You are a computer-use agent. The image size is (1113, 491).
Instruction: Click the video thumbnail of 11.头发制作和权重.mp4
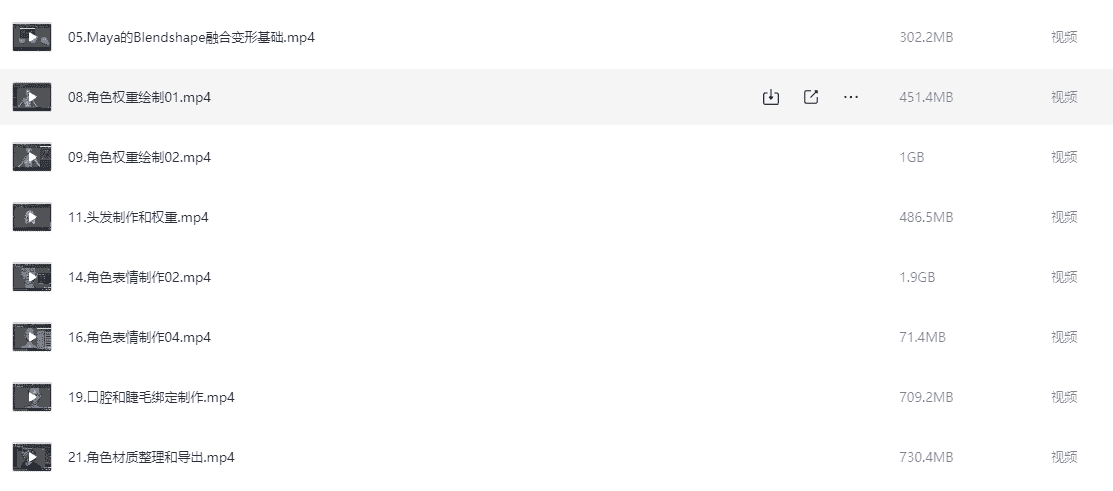[x=32, y=217]
